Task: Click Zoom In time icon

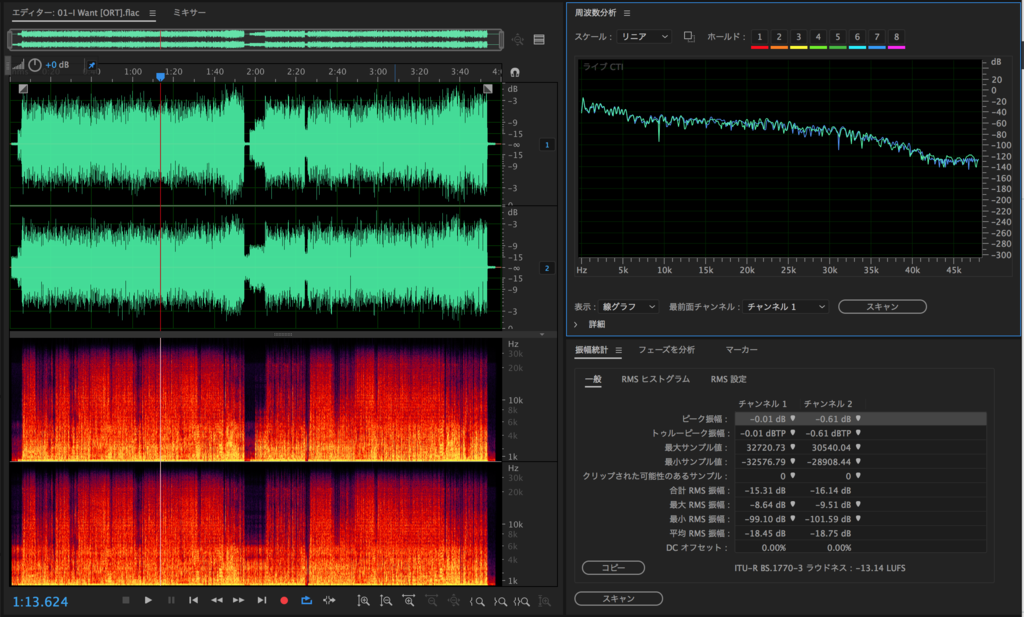Action: point(409,601)
